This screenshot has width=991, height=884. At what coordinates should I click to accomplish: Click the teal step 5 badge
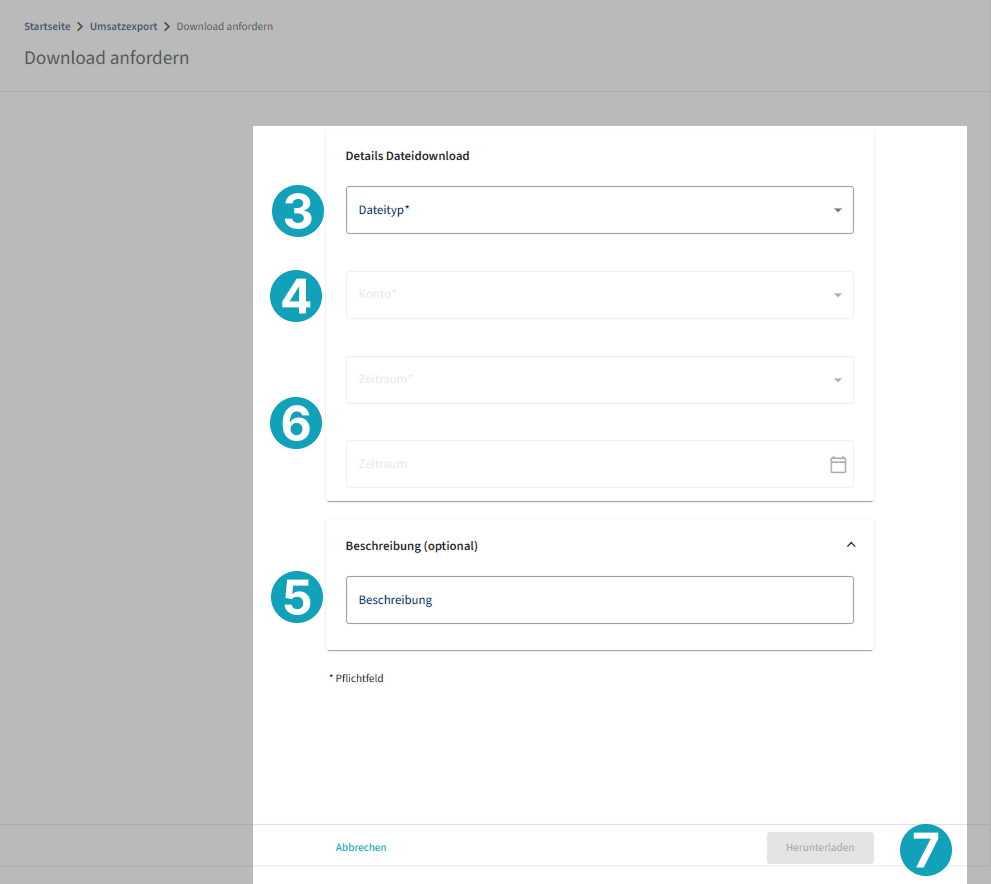297,597
